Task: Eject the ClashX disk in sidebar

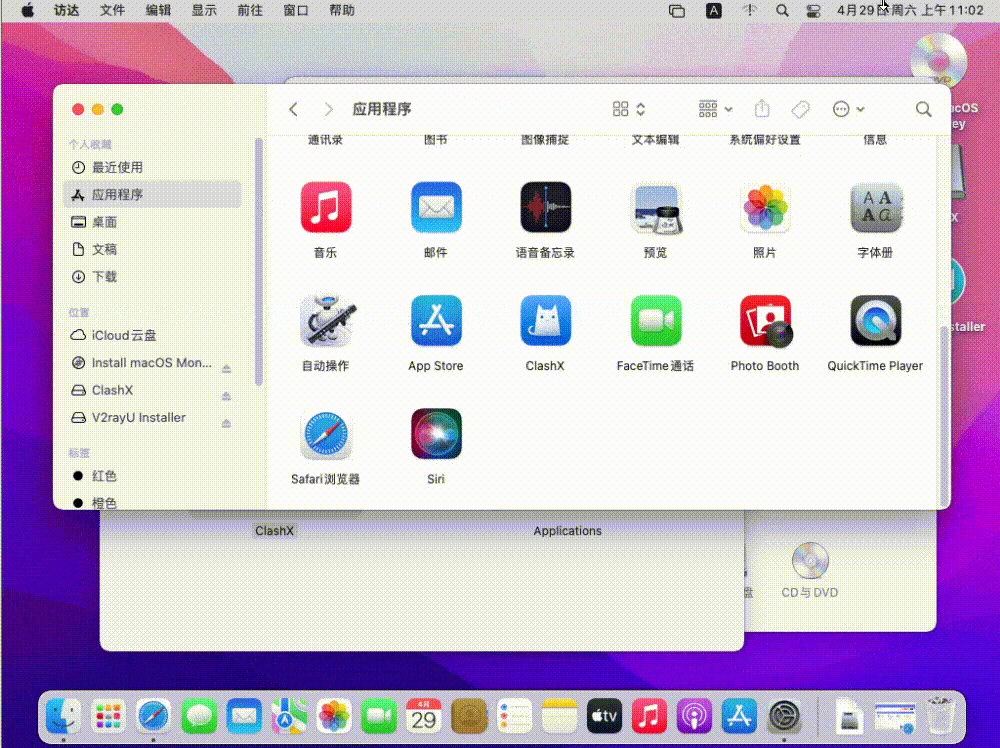Action: 227,391
